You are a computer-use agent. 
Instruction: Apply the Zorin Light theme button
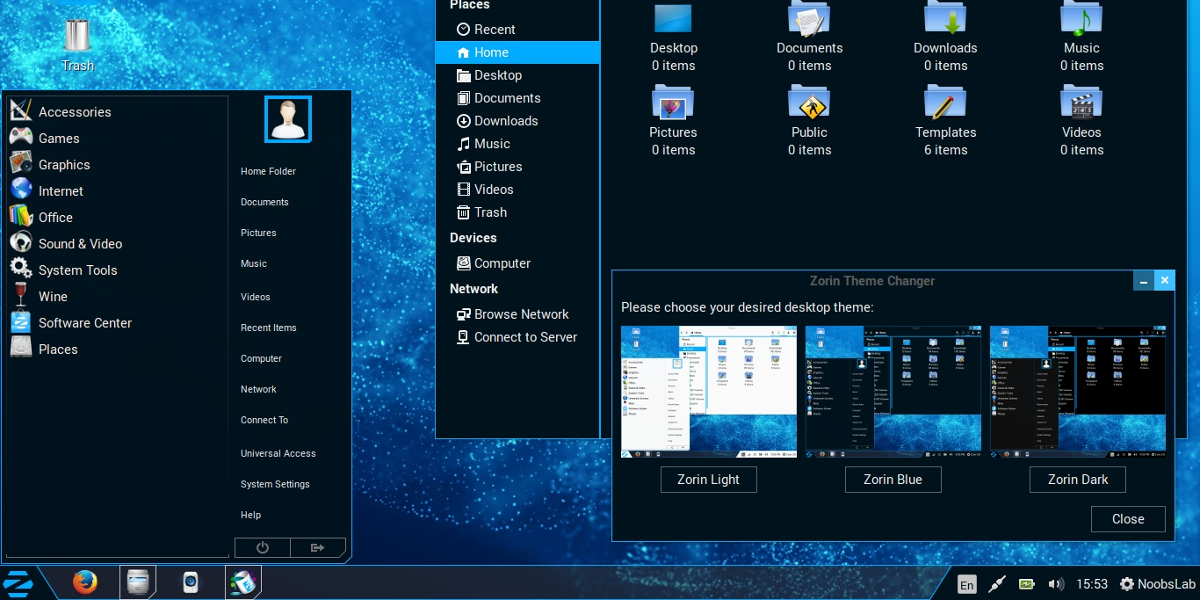point(709,480)
